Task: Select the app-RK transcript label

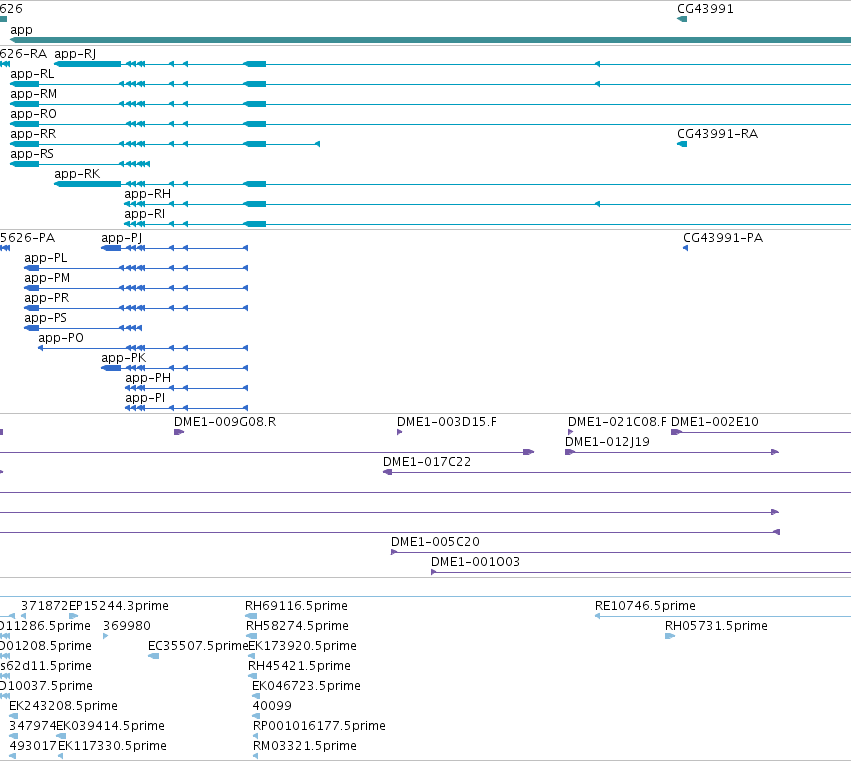Action: (77, 174)
